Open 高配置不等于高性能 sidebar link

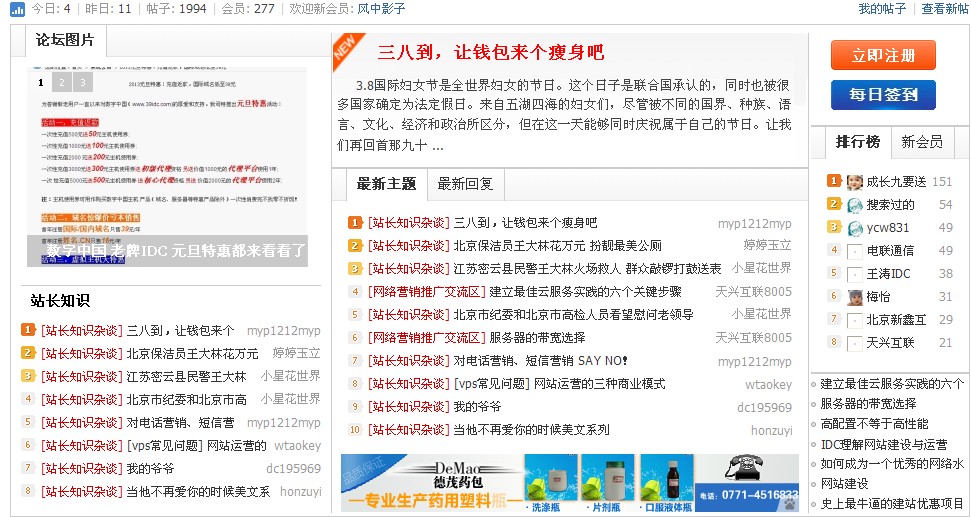pyautogui.click(x=874, y=424)
